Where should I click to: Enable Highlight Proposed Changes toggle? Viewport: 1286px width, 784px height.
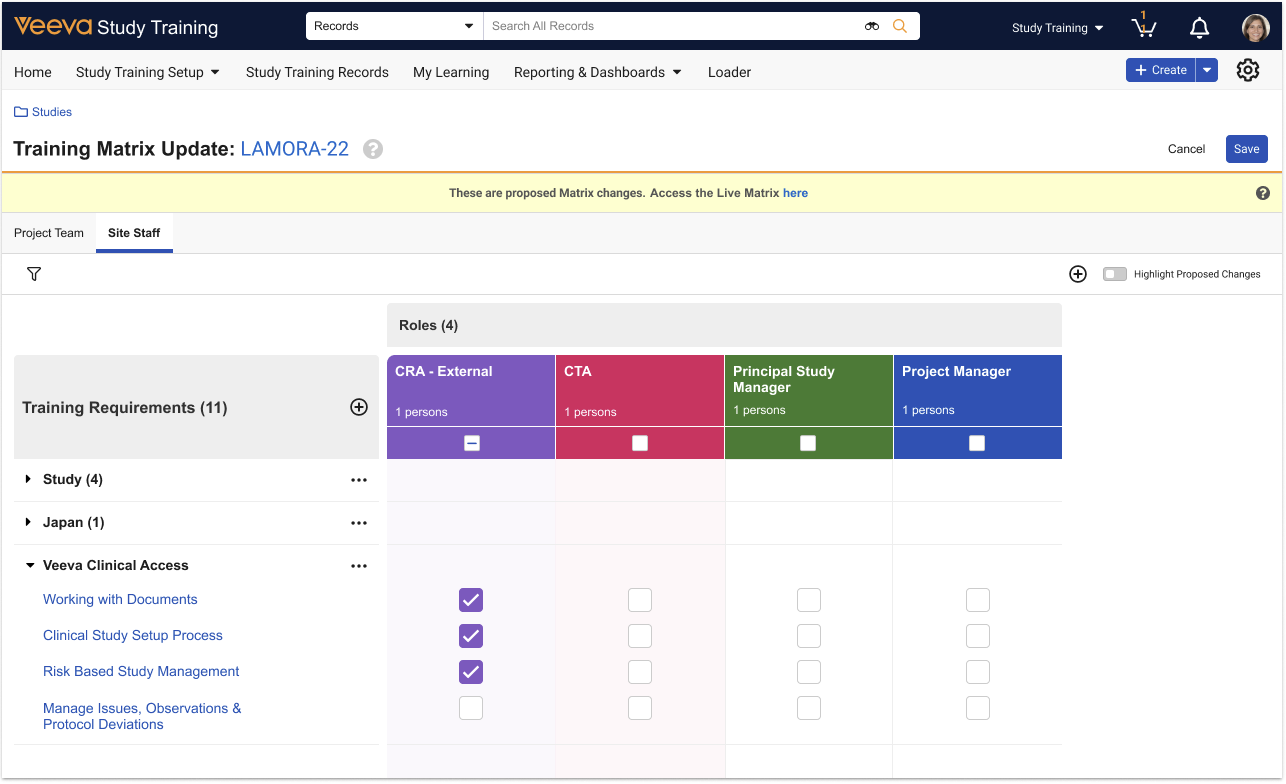1114,274
